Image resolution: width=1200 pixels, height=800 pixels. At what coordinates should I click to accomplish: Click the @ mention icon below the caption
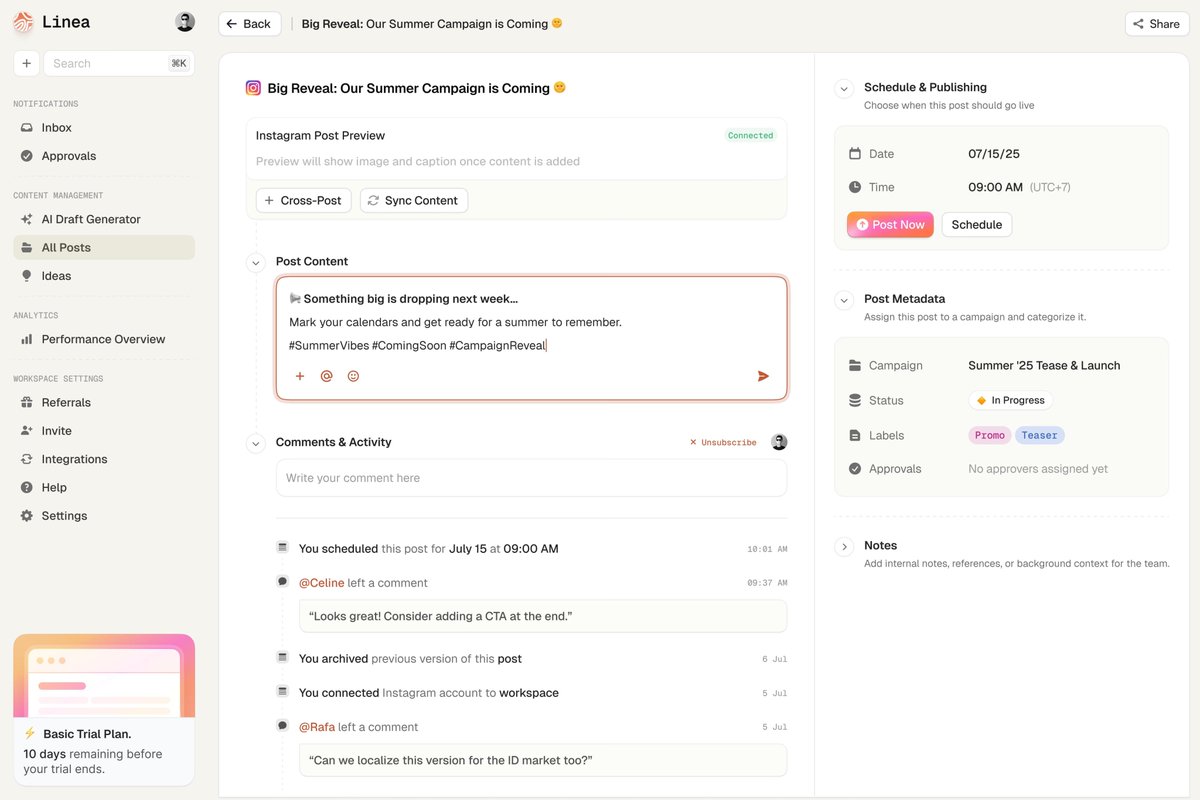click(x=326, y=375)
